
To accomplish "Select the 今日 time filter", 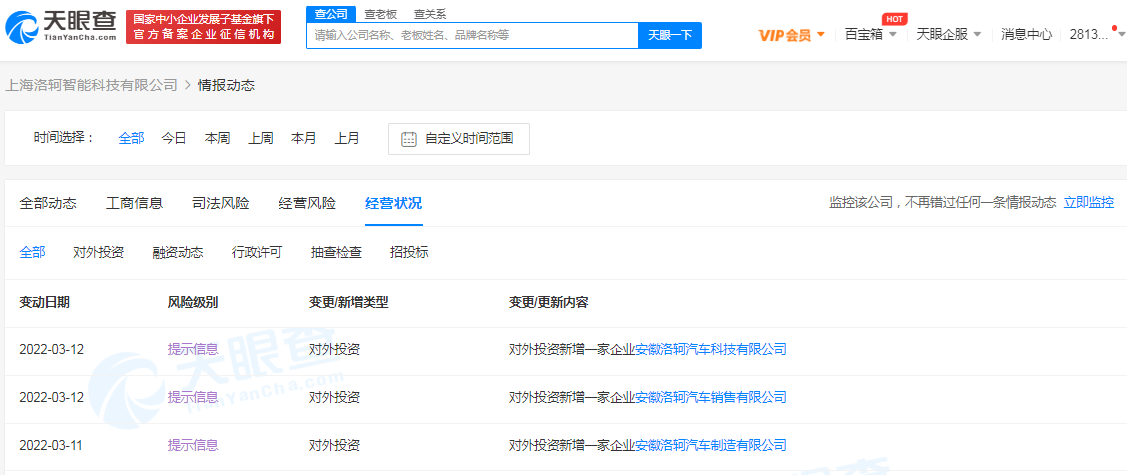I will [174, 138].
